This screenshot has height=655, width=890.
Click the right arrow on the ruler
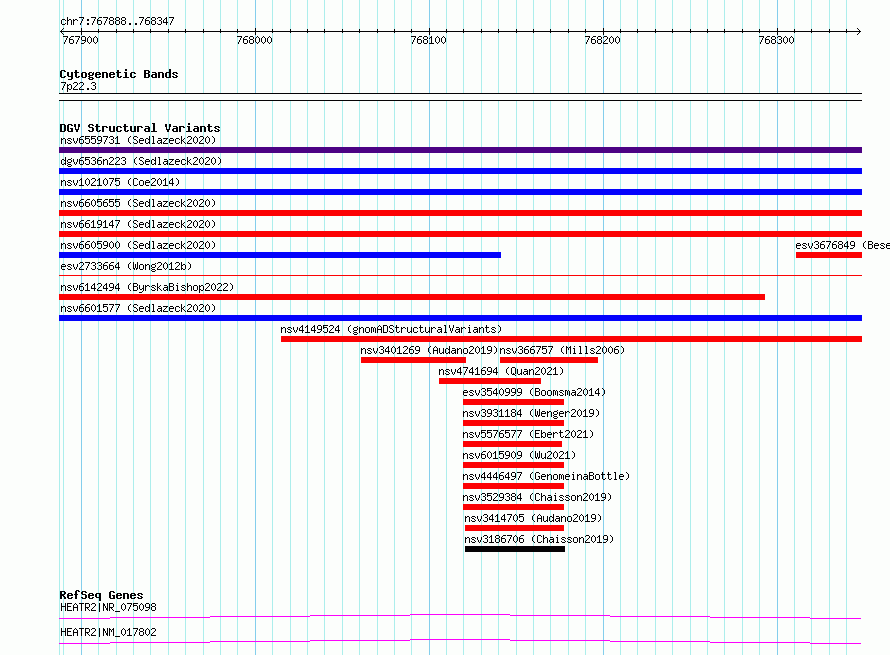(x=858, y=31)
